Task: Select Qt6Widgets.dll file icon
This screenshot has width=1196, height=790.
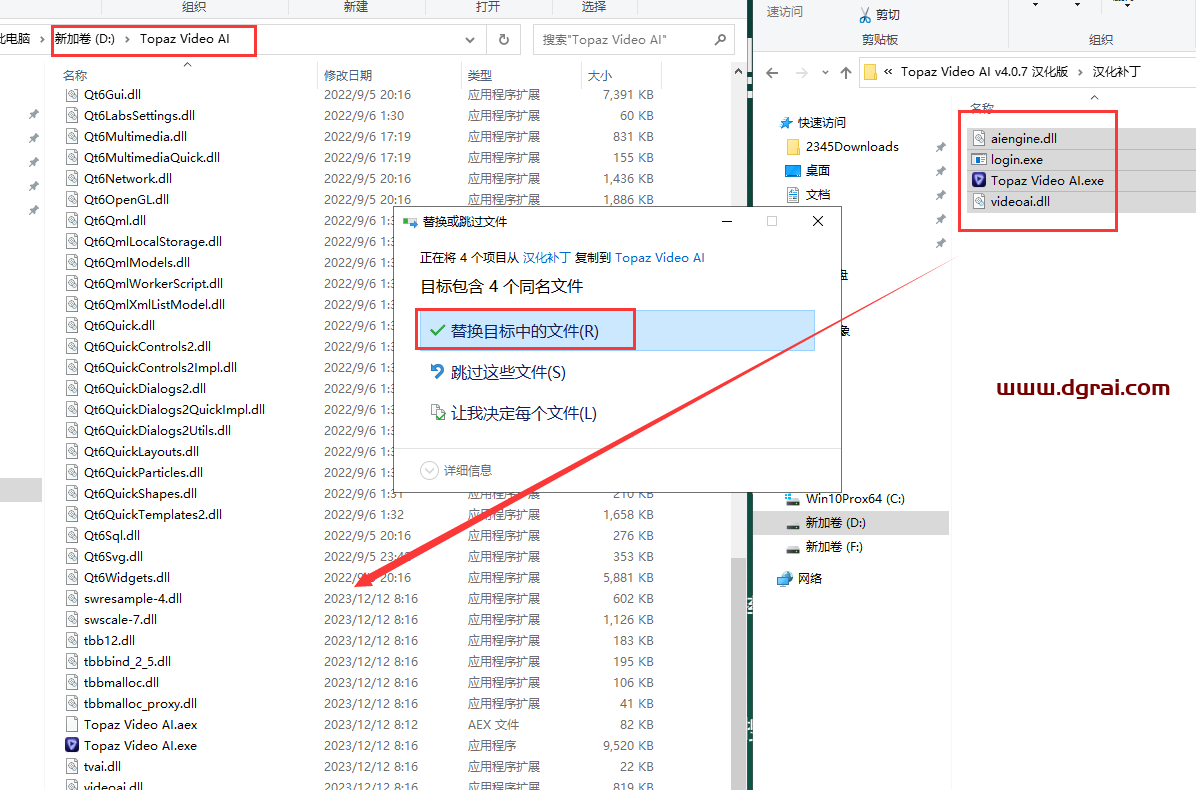Action: coord(72,577)
